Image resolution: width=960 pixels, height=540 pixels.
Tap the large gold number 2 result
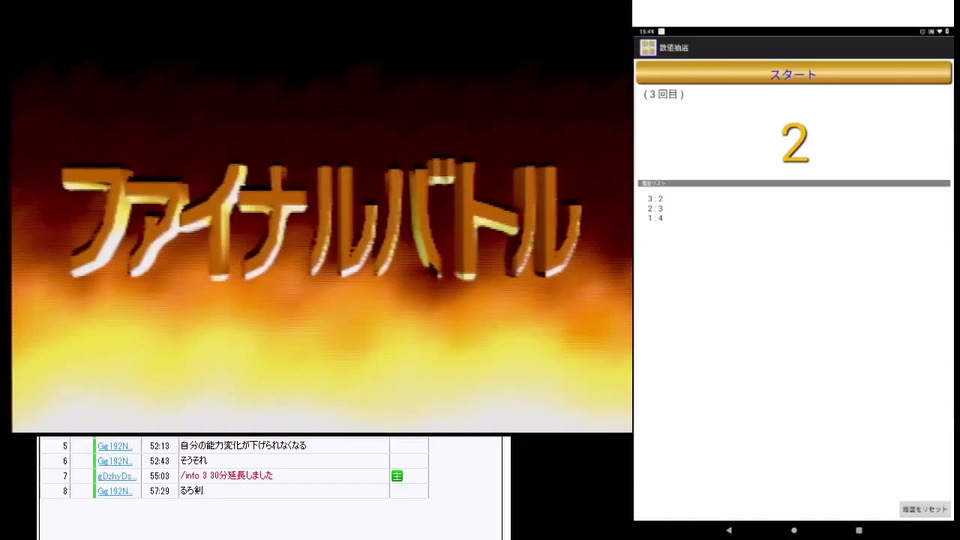point(795,143)
